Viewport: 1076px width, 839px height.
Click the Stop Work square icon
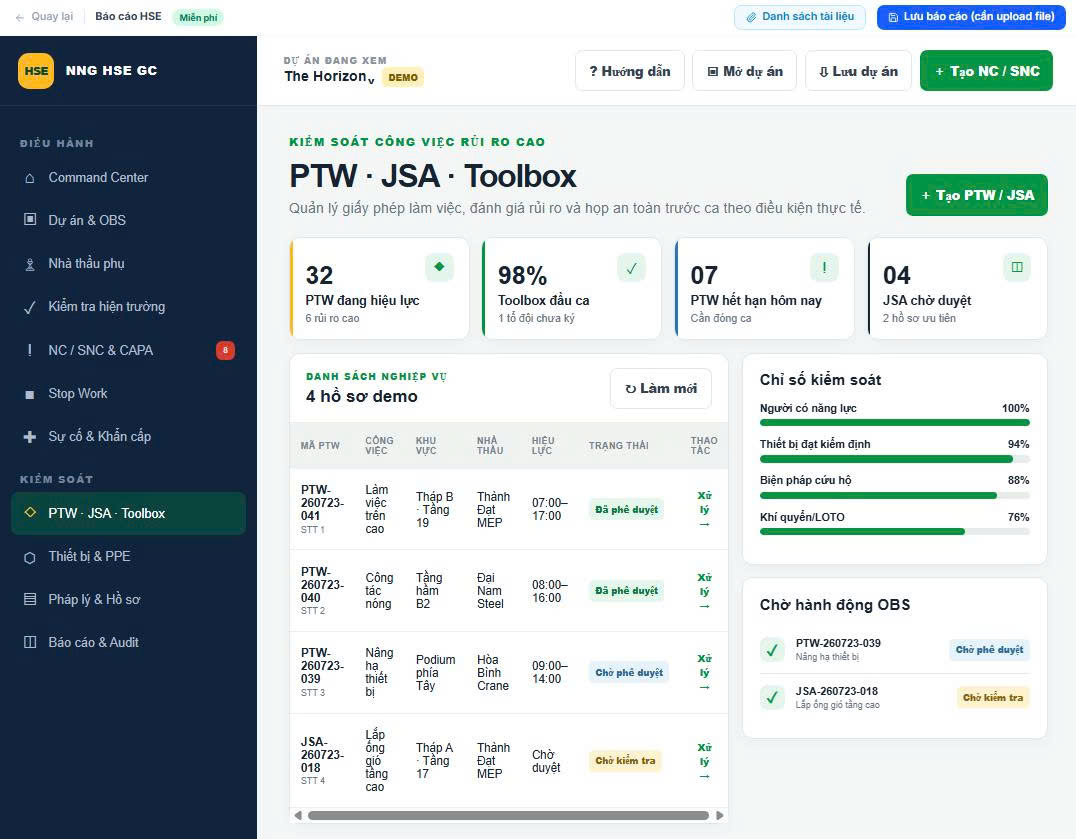30,394
